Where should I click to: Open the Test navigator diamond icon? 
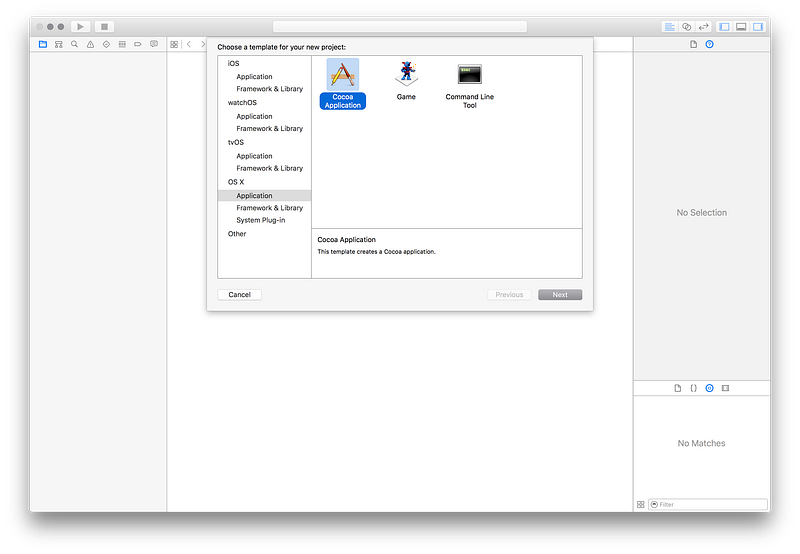tap(106, 44)
